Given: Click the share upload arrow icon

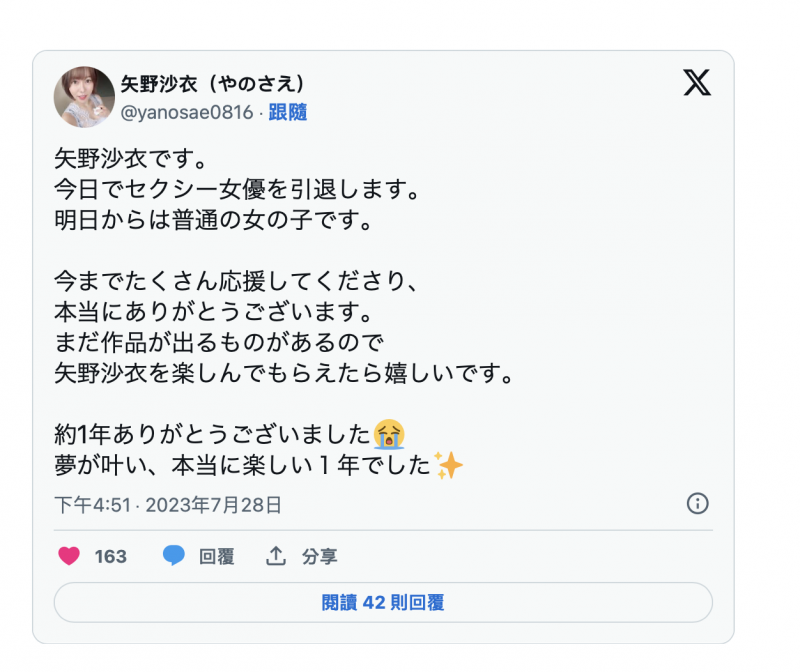Looking at the screenshot, I should tap(276, 557).
